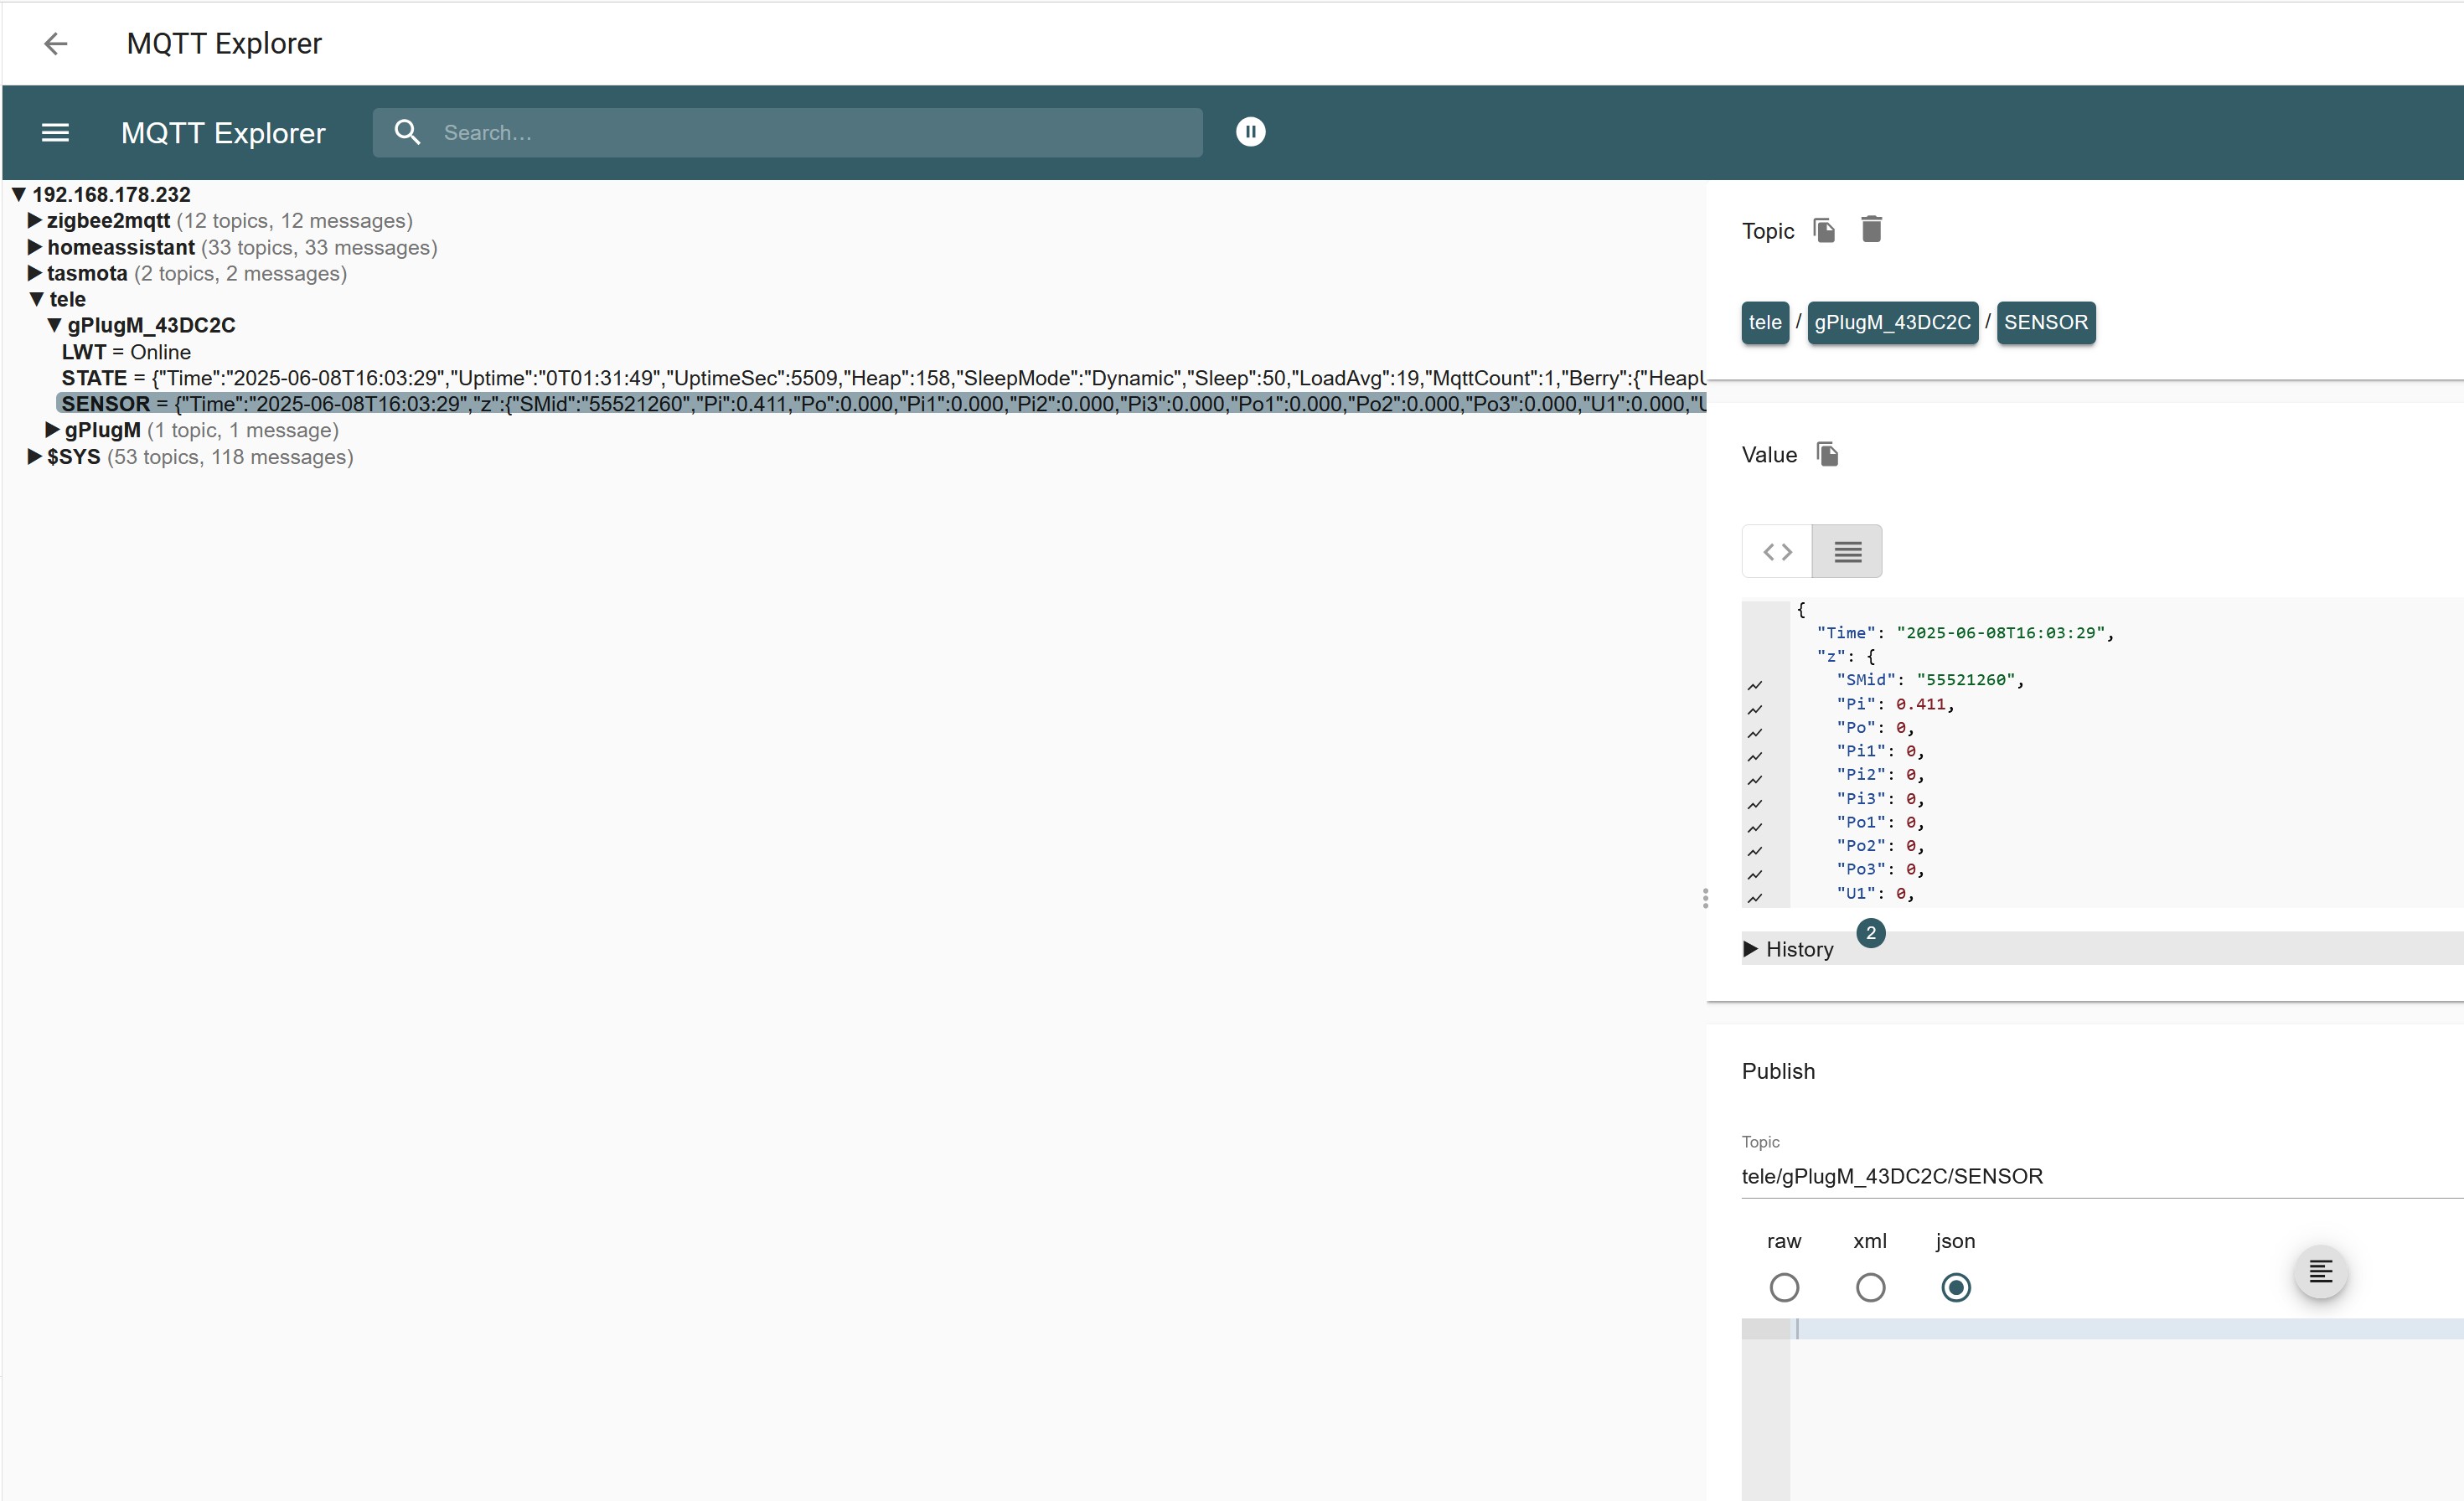The height and width of the screenshot is (1501, 2464).
Task: Select the STATE message row
Action: click(94, 378)
